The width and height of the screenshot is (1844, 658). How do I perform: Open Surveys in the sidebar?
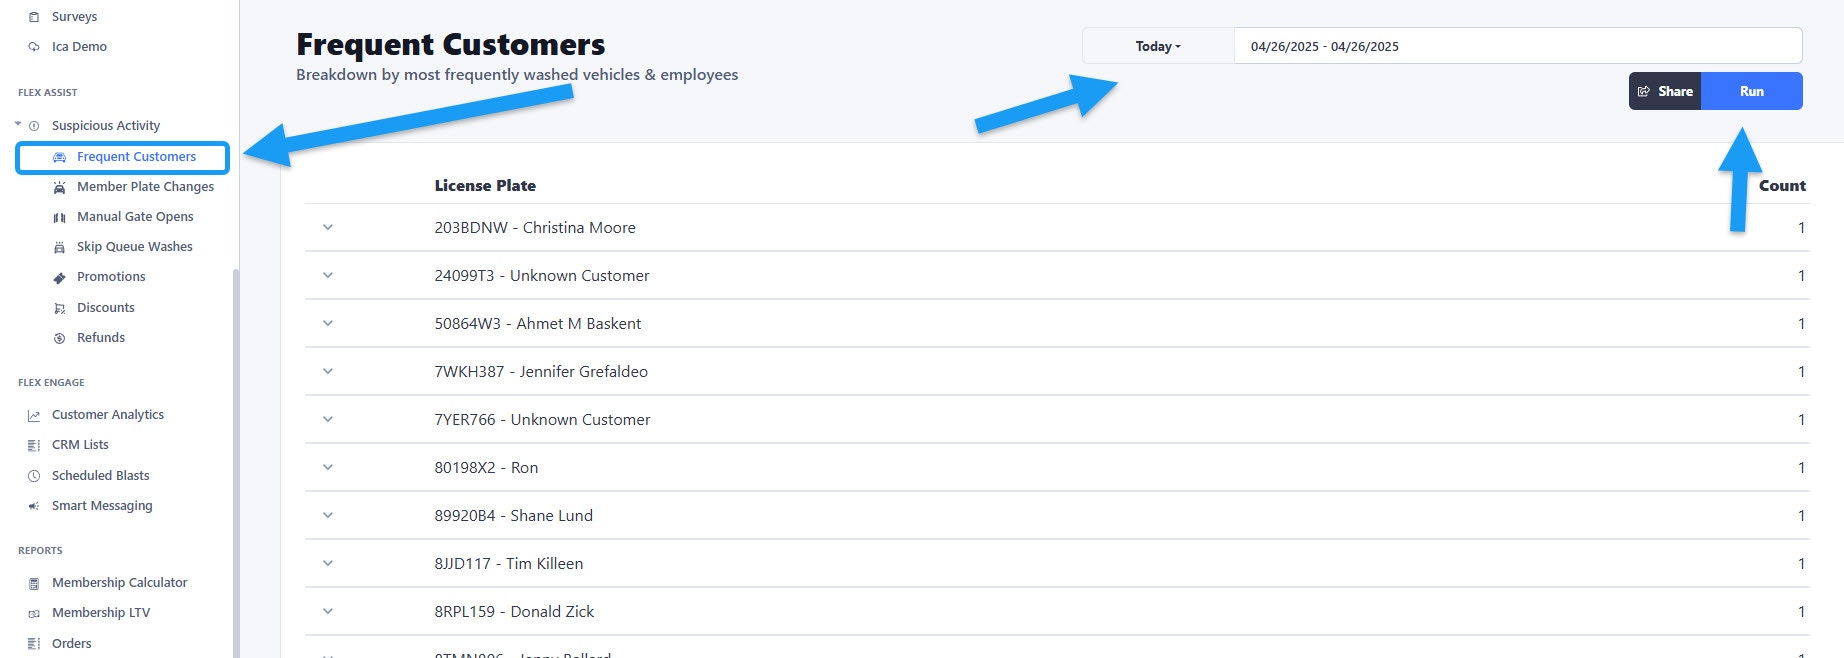coord(74,17)
